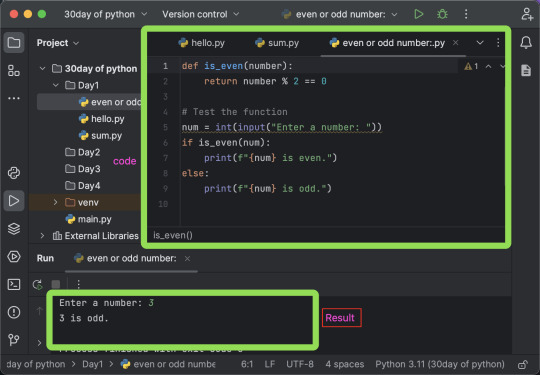Viewport: 540px width, 375px height.
Task: Open the '30day of python' project dropdown
Action: click(x=106, y=14)
